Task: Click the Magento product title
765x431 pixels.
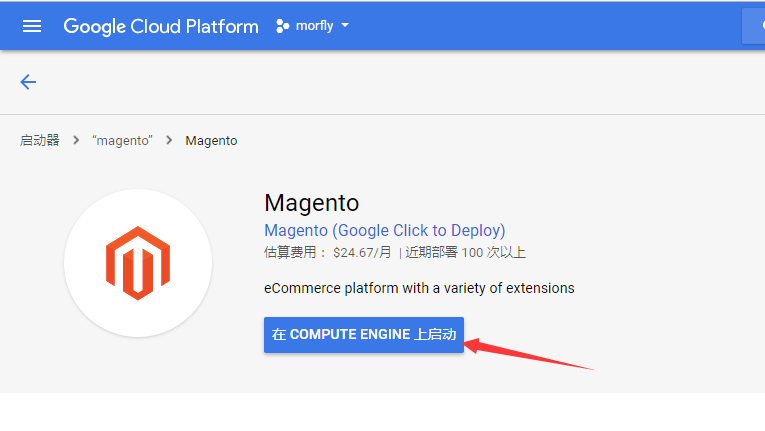Action: coord(311,203)
